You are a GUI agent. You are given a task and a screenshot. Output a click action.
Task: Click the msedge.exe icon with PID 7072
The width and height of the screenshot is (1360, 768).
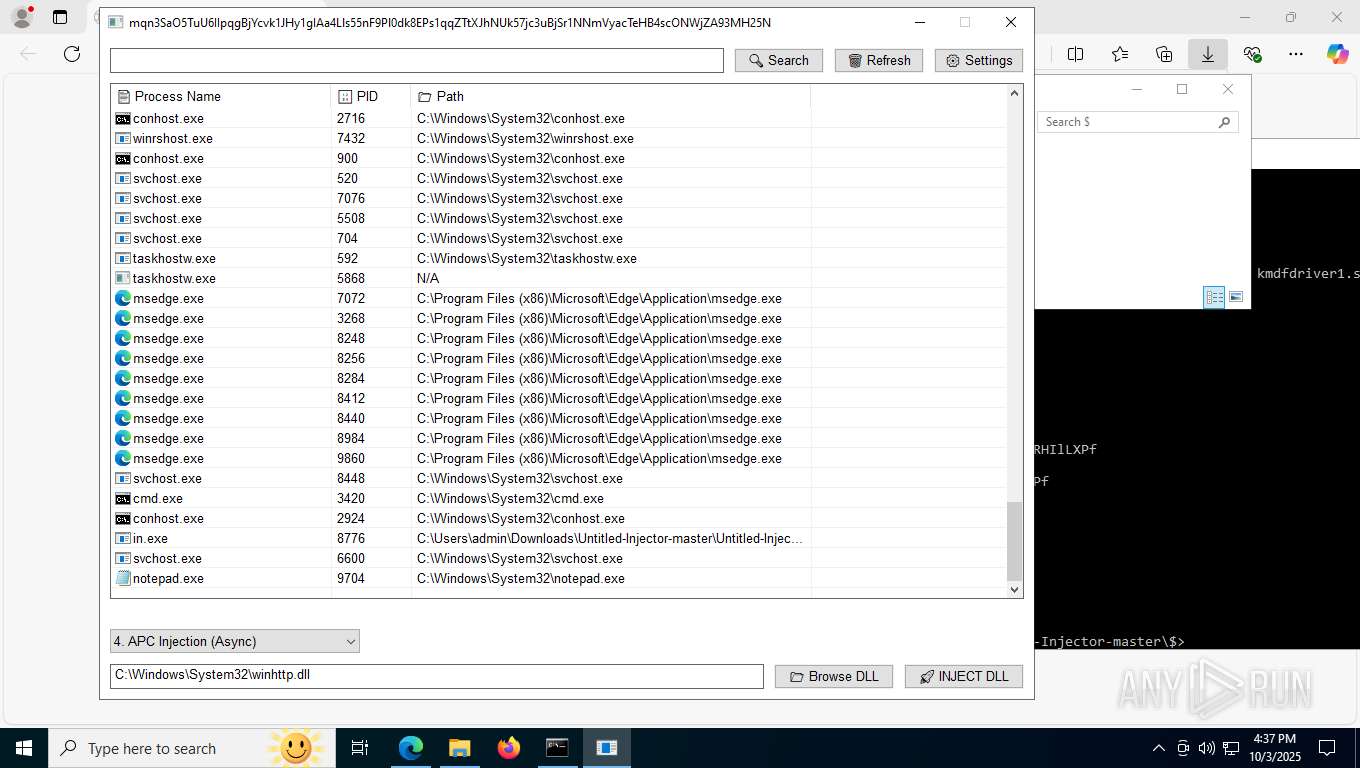123,298
